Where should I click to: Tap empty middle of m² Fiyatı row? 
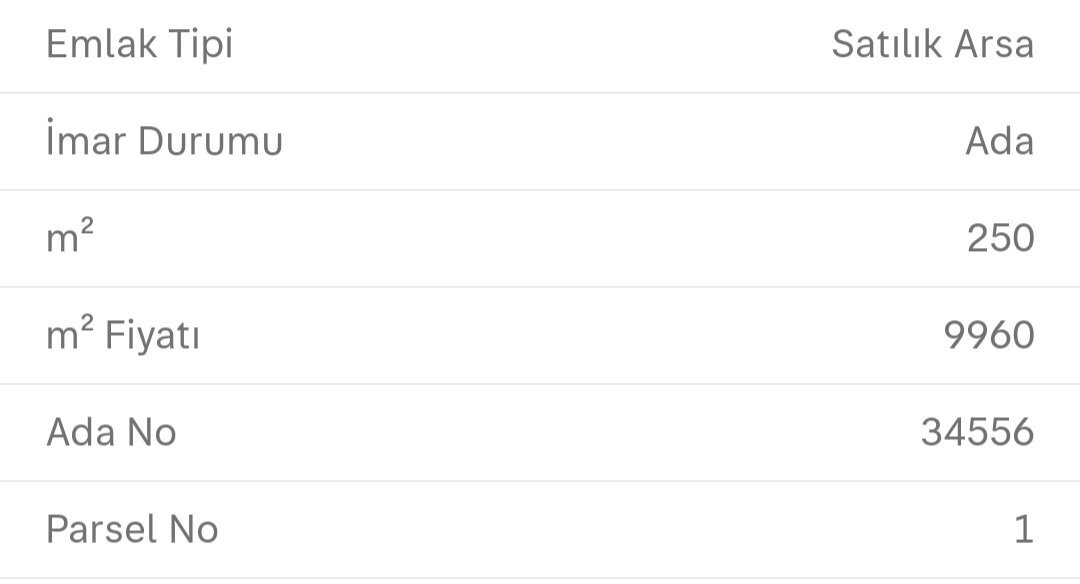click(560, 336)
